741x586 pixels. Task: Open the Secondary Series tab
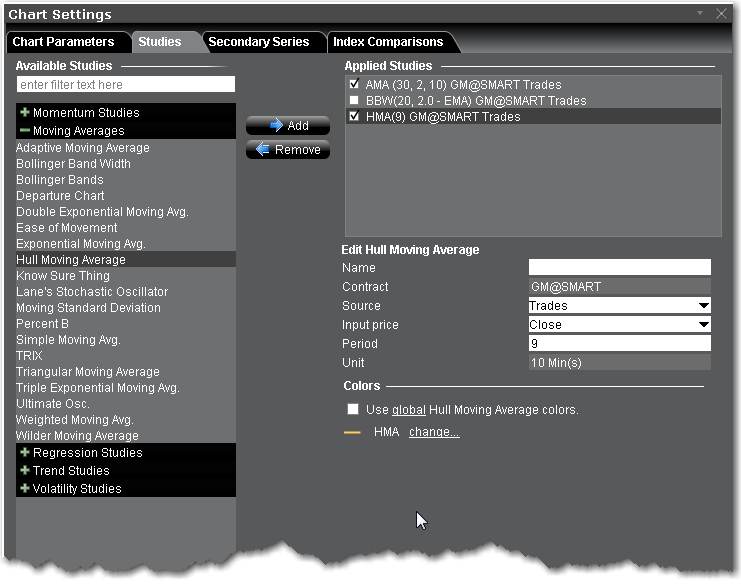[258, 42]
